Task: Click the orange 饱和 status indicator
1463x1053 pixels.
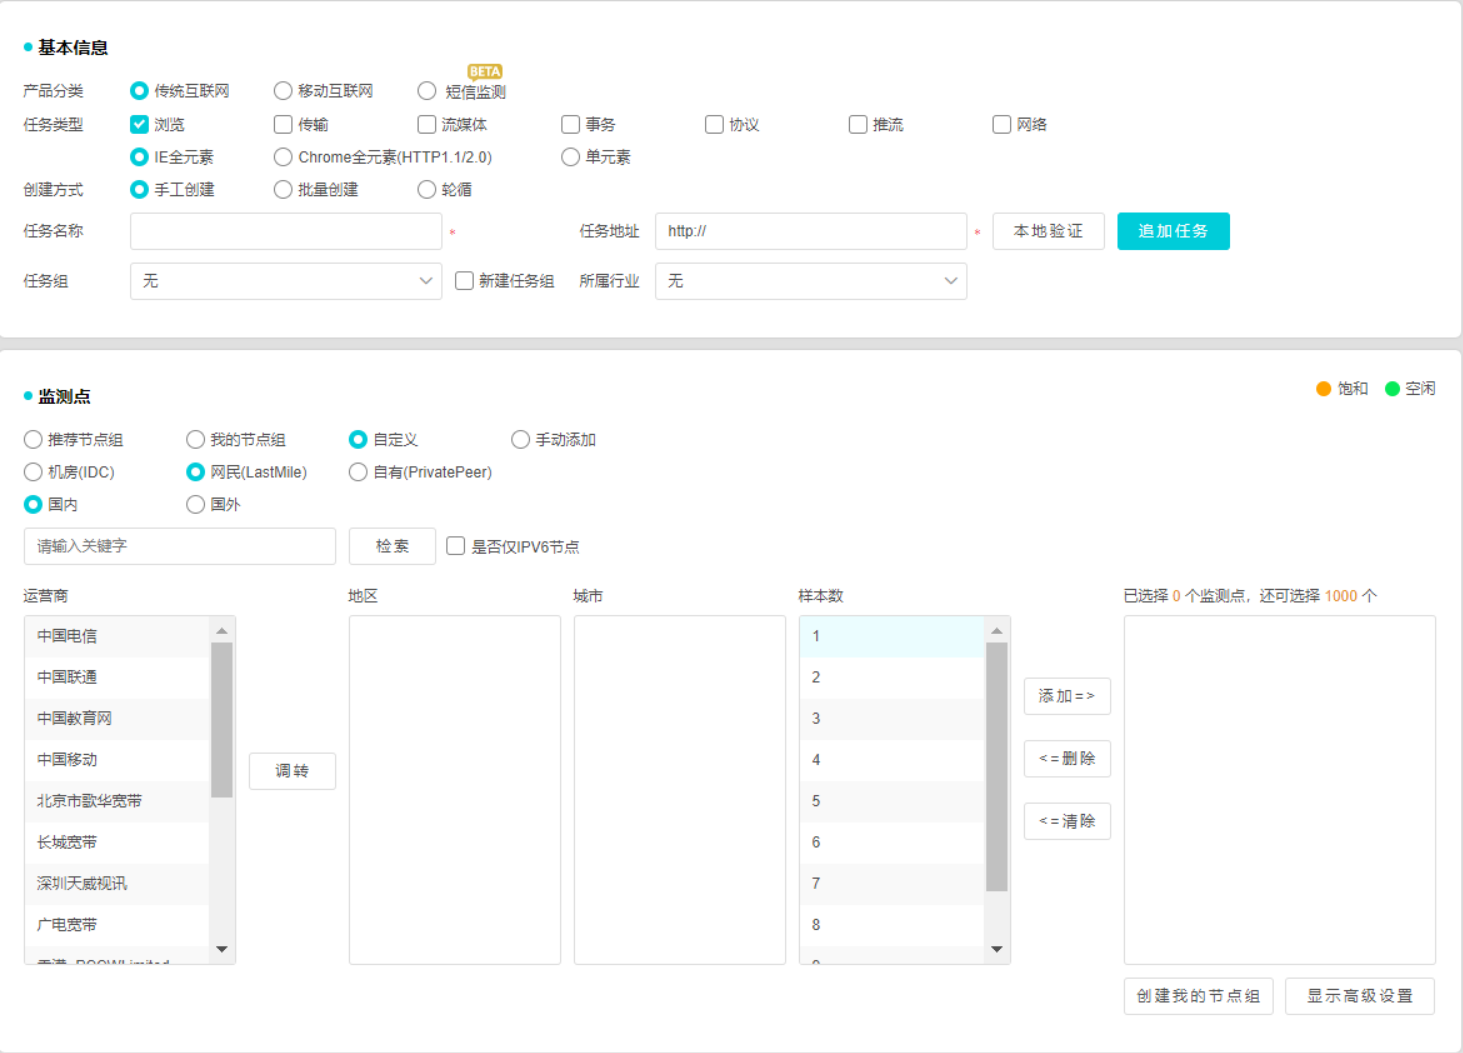Action: 1323,389
